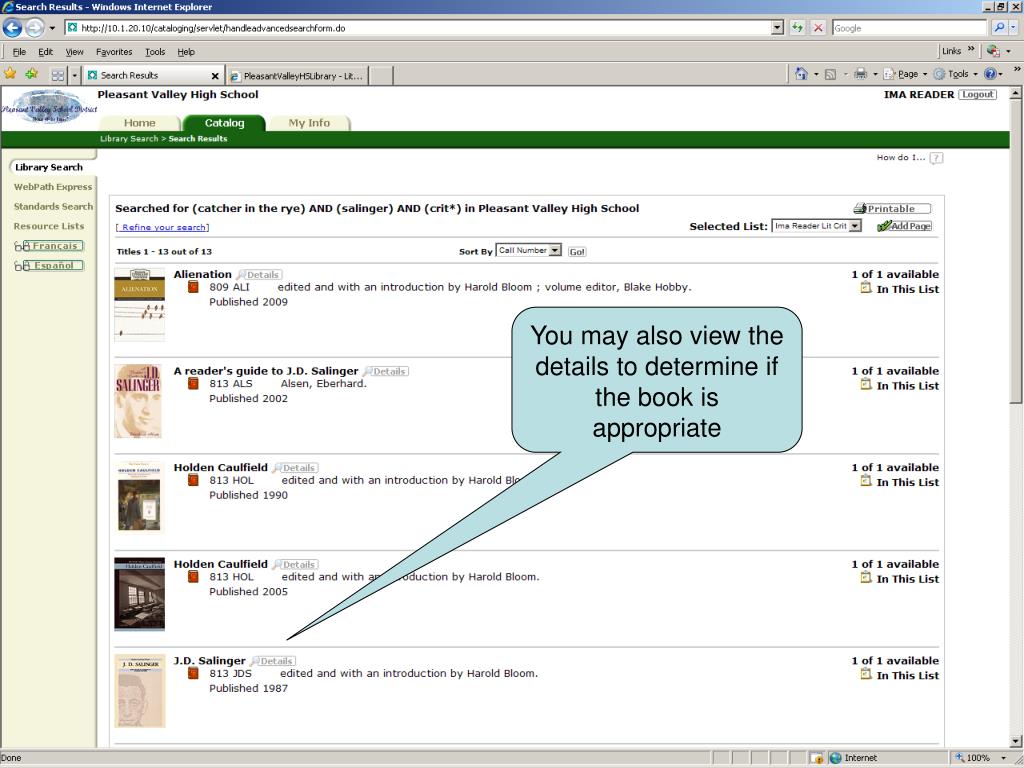This screenshot has width=1024, height=768.
Task: Open the zoom level 100% dropdown
Action: point(1004,758)
